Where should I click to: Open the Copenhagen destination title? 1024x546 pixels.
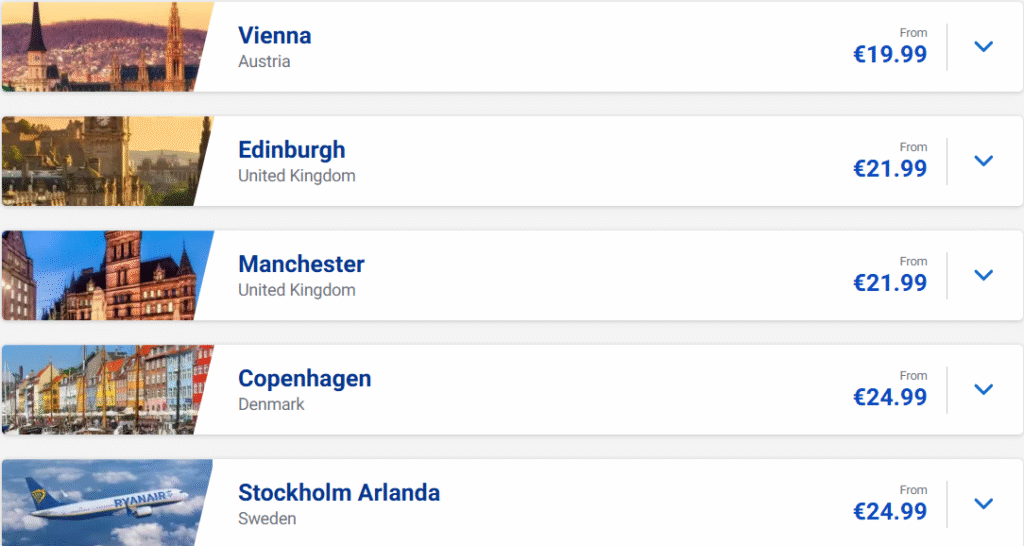(304, 379)
